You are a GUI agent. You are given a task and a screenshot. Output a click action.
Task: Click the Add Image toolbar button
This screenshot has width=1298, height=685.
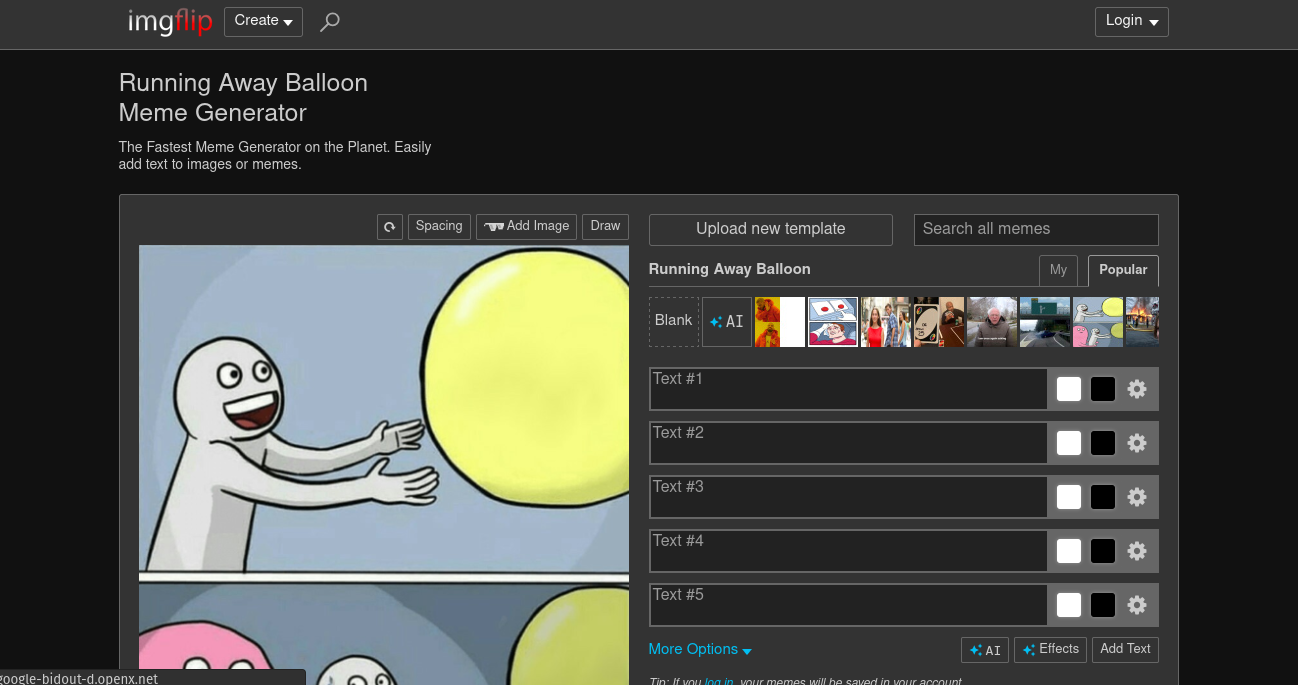point(526,226)
